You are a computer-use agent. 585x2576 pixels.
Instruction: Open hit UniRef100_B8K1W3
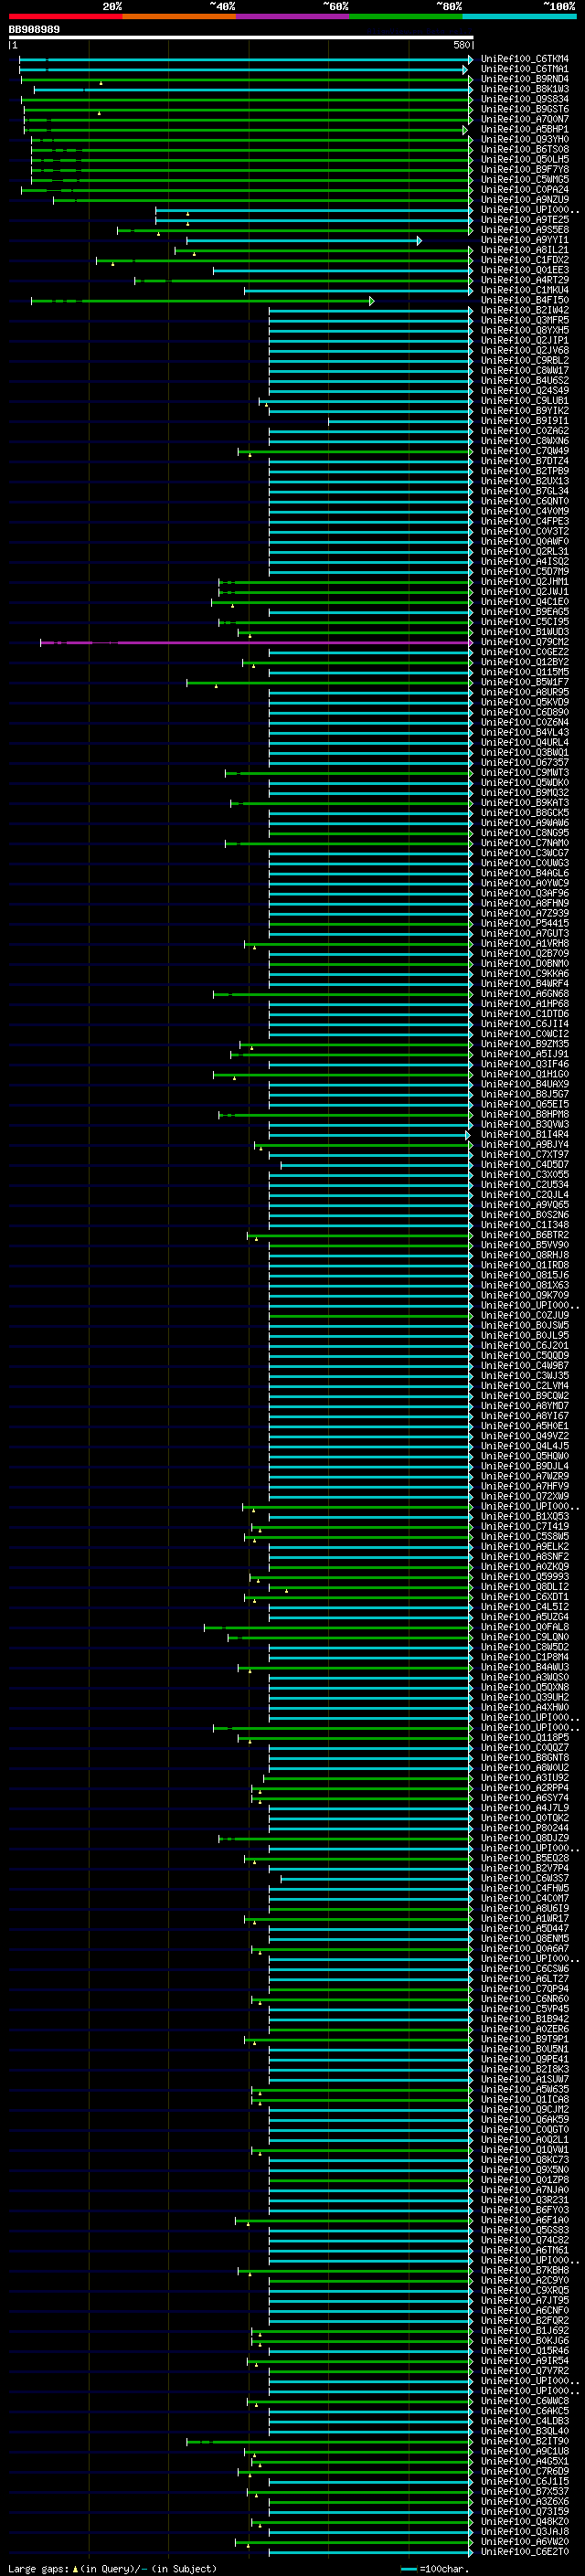(525, 89)
